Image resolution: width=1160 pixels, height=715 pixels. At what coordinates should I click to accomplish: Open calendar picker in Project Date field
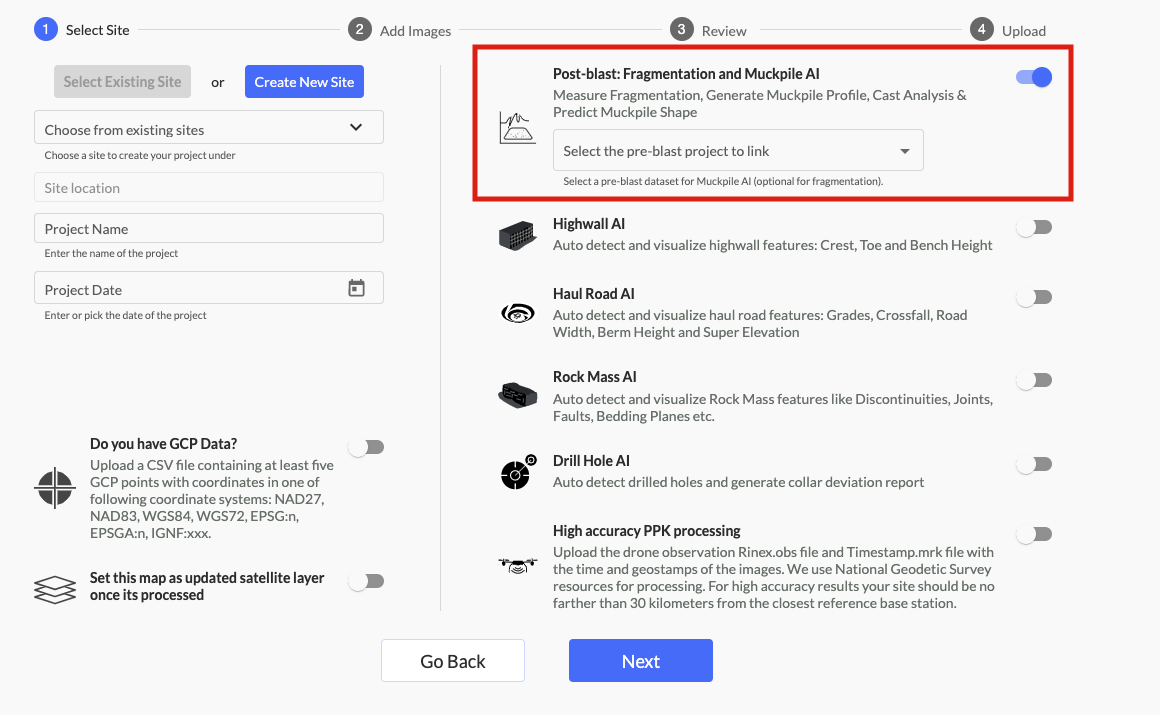pos(357,289)
